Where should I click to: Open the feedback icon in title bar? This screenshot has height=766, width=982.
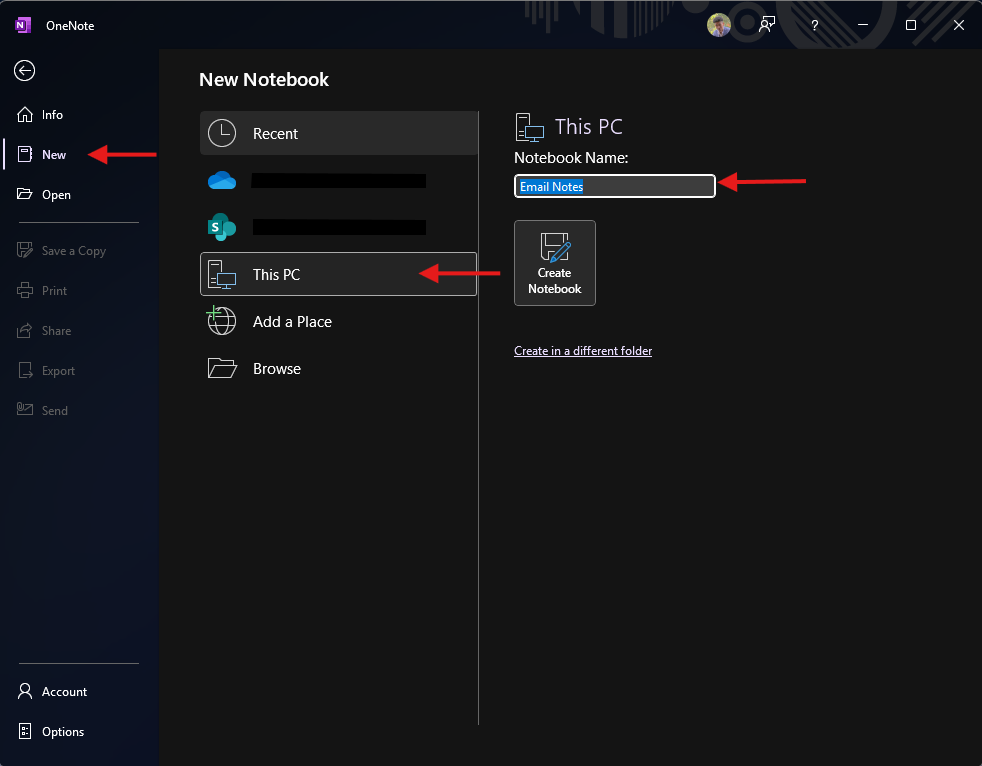pyautogui.click(x=767, y=25)
